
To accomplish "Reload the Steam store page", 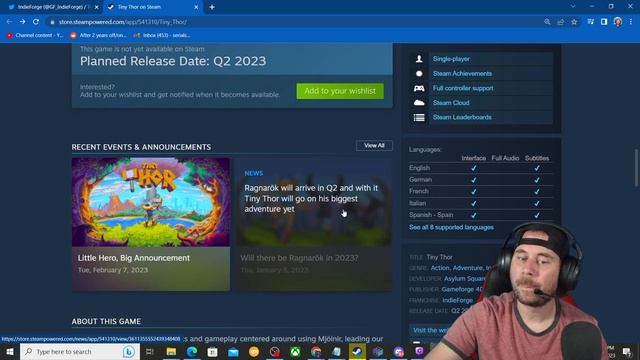I will coord(36,22).
